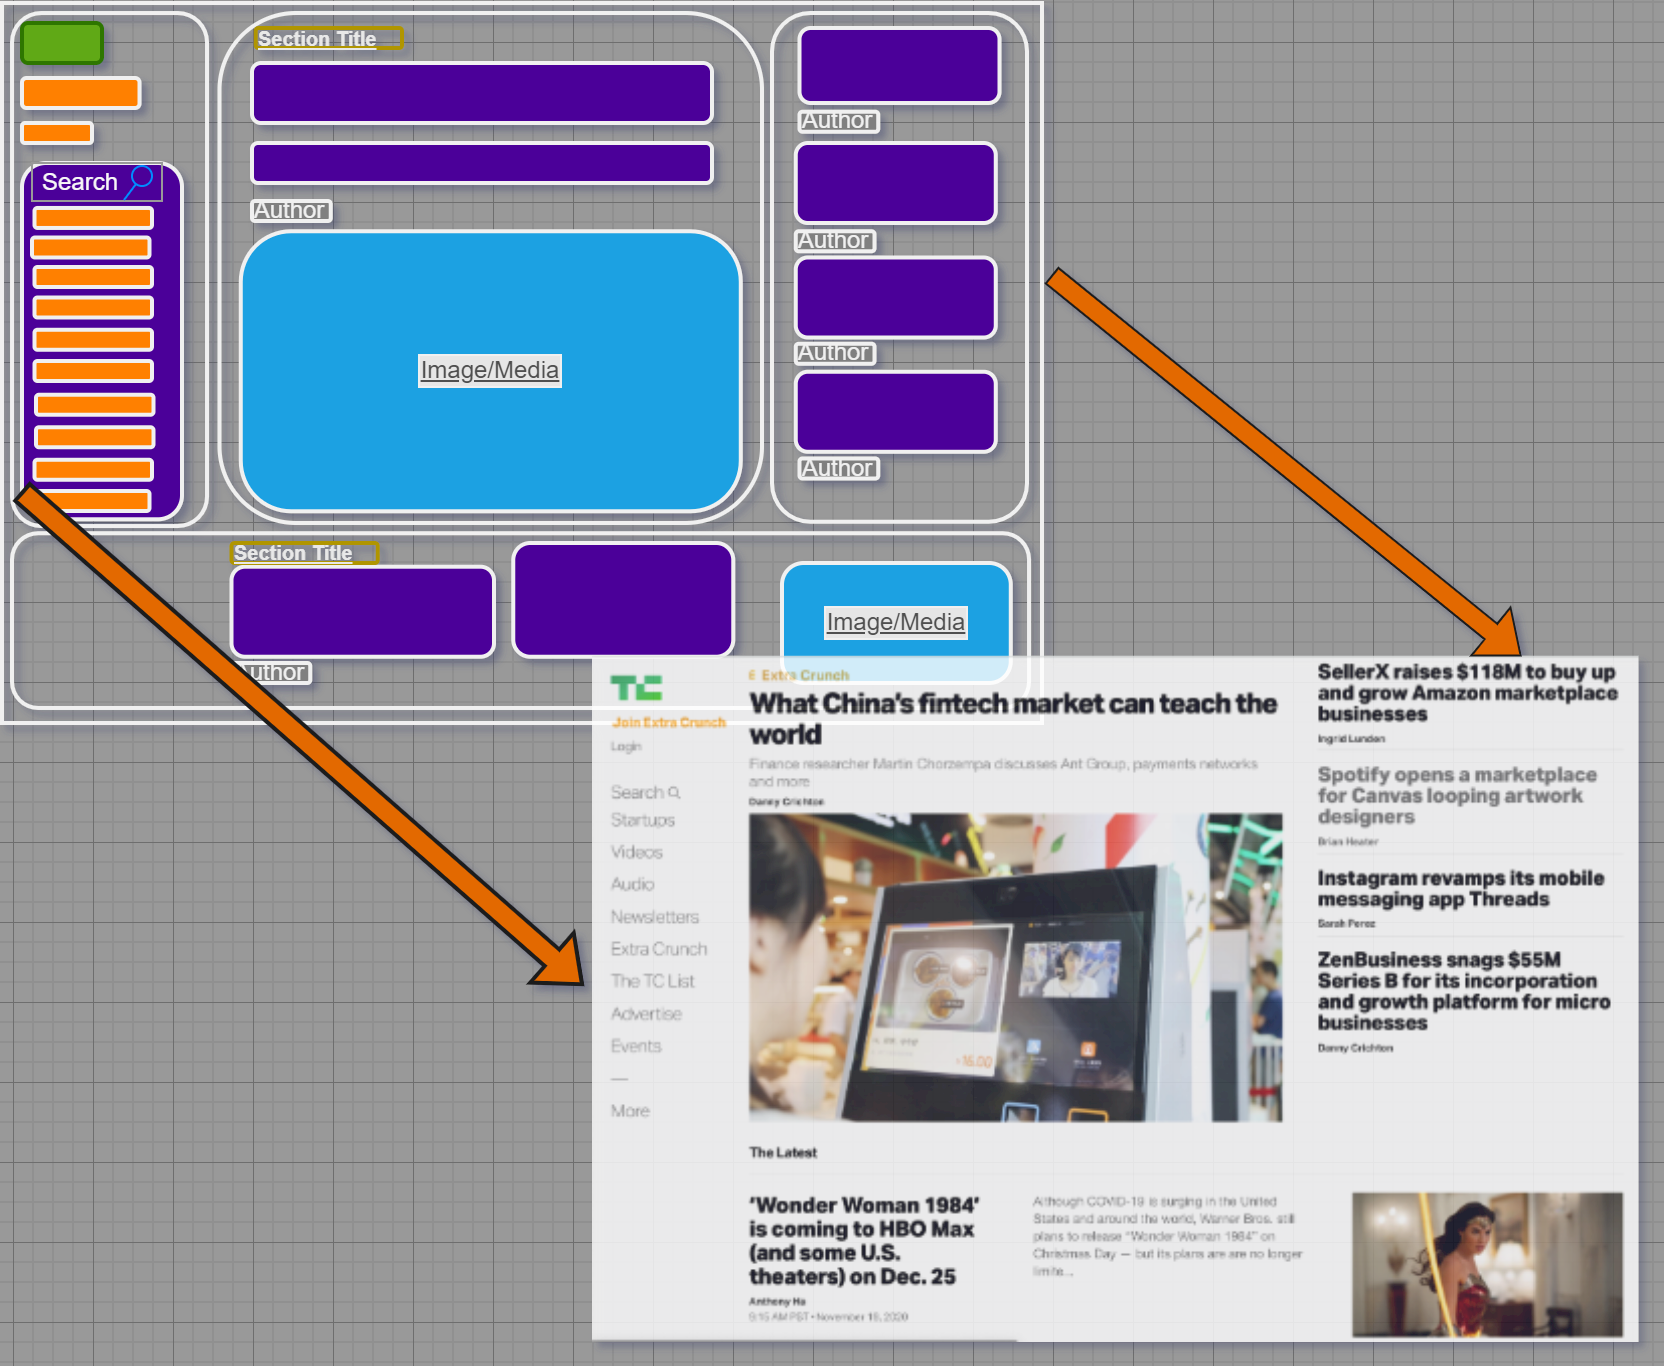Viewport: 1664px width, 1366px height.
Task: Open the SellerX raises $118M article
Action: coord(1466,693)
